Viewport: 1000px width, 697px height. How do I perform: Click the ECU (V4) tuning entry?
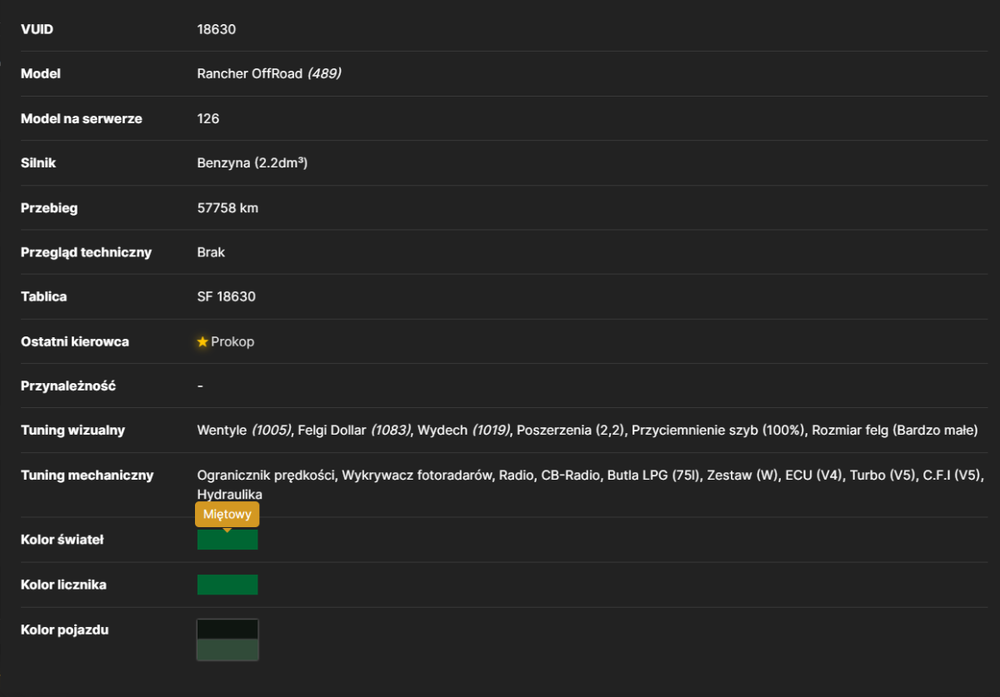(814, 475)
